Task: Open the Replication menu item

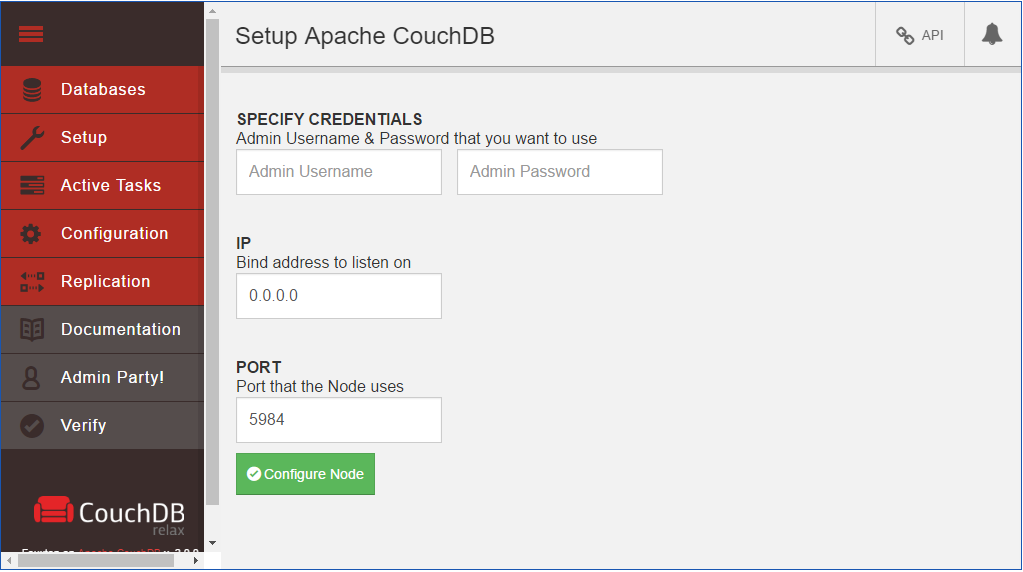Action: click(x=105, y=282)
